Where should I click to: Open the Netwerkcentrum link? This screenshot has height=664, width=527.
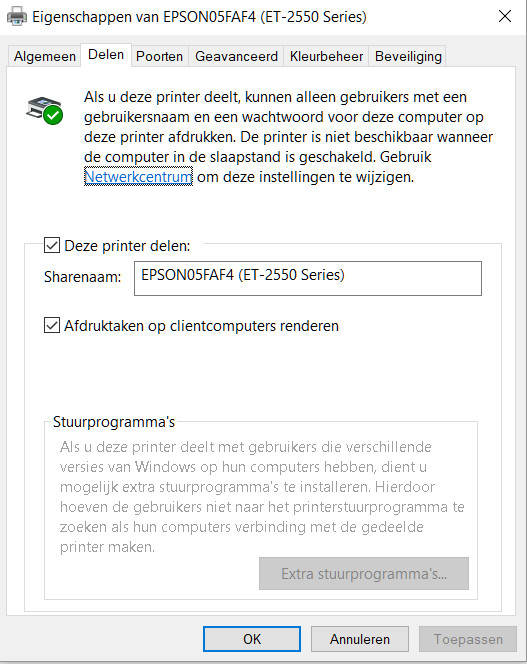click(x=138, y=177)
